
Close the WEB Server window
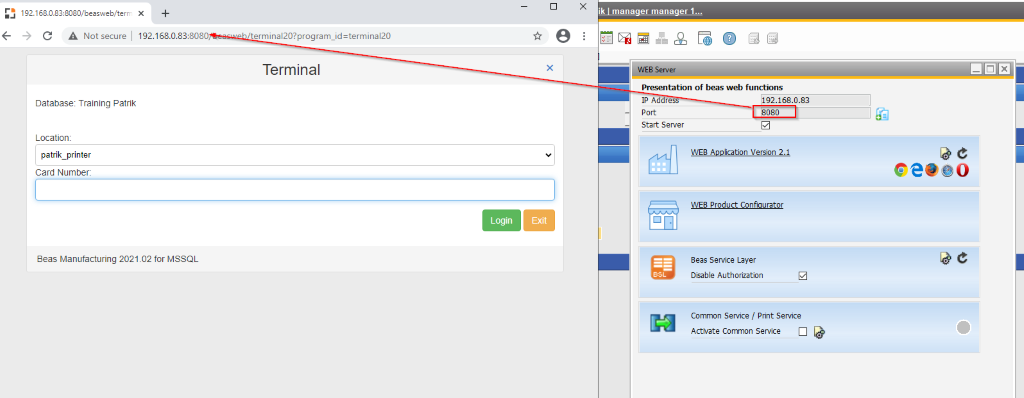(x=1004, y=69)
